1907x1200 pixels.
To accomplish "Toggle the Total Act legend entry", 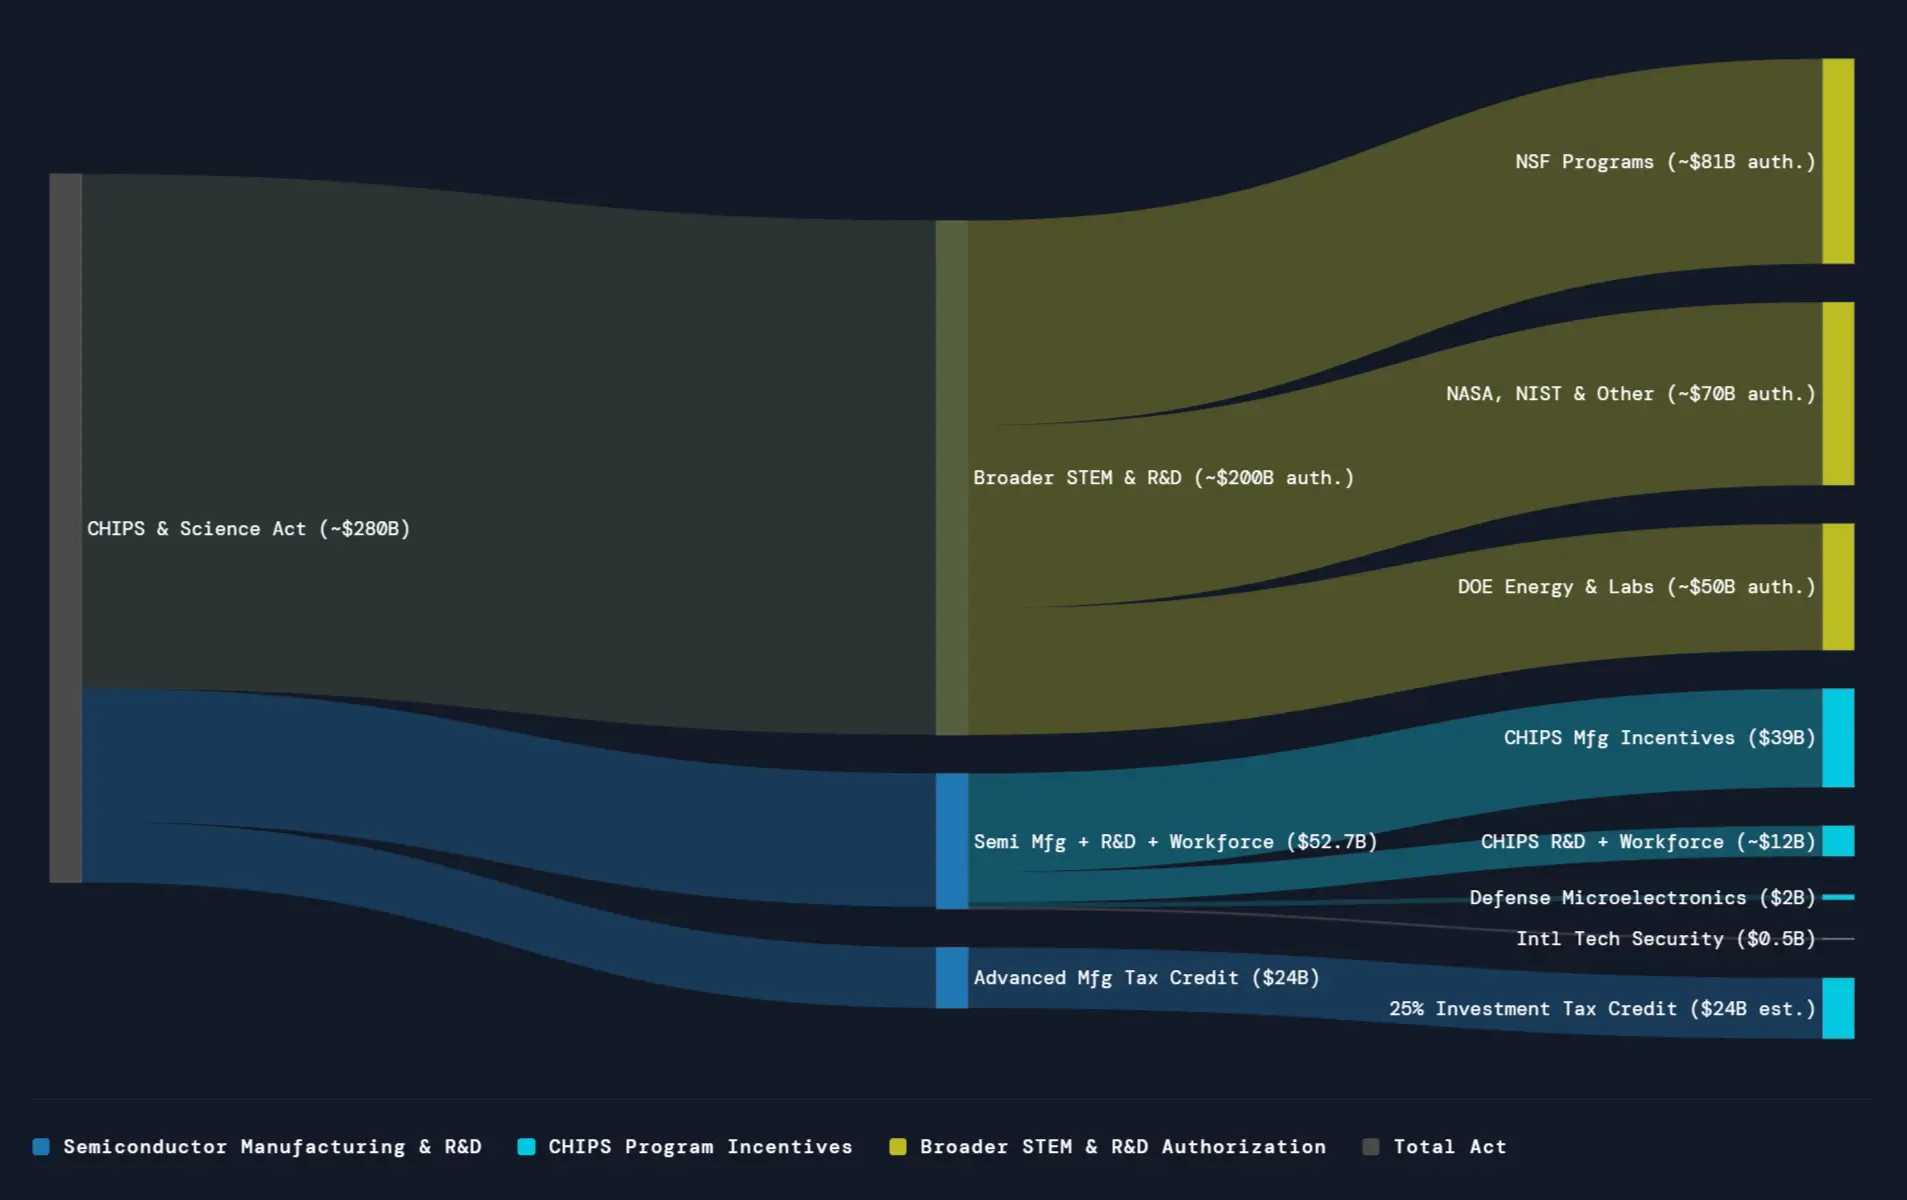I will pyautogui.click(x=1449, y=1147).
